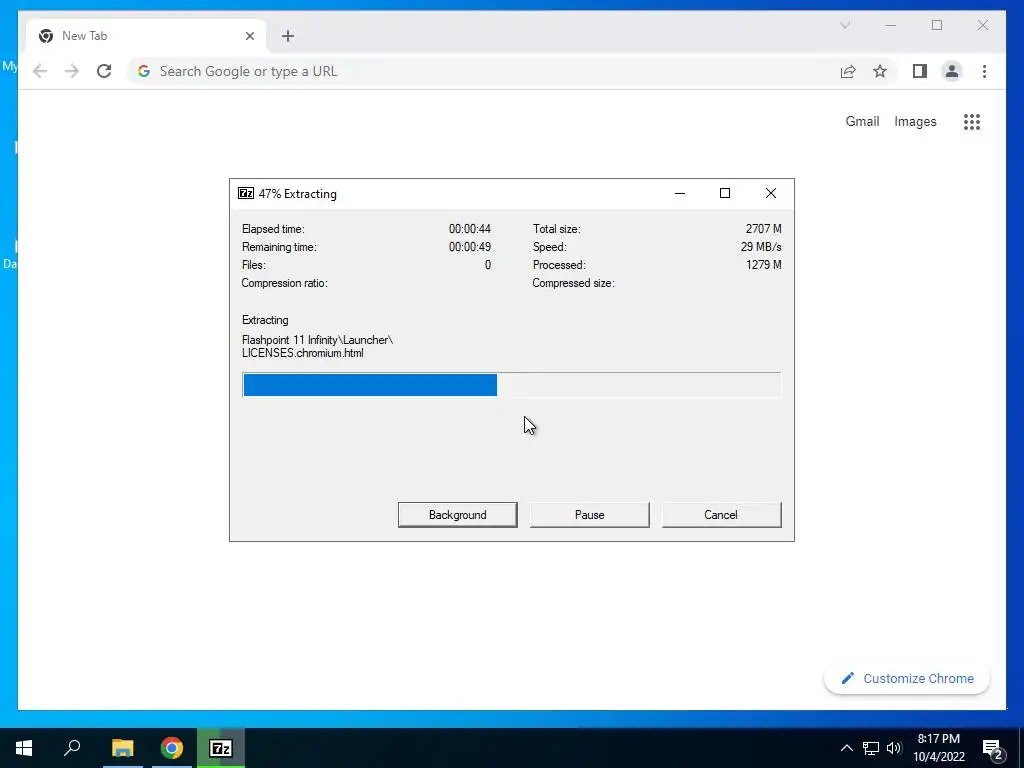Viewport: 1024px width, 768px height.
Task: Open Images link
Action: tap(915, 121)
